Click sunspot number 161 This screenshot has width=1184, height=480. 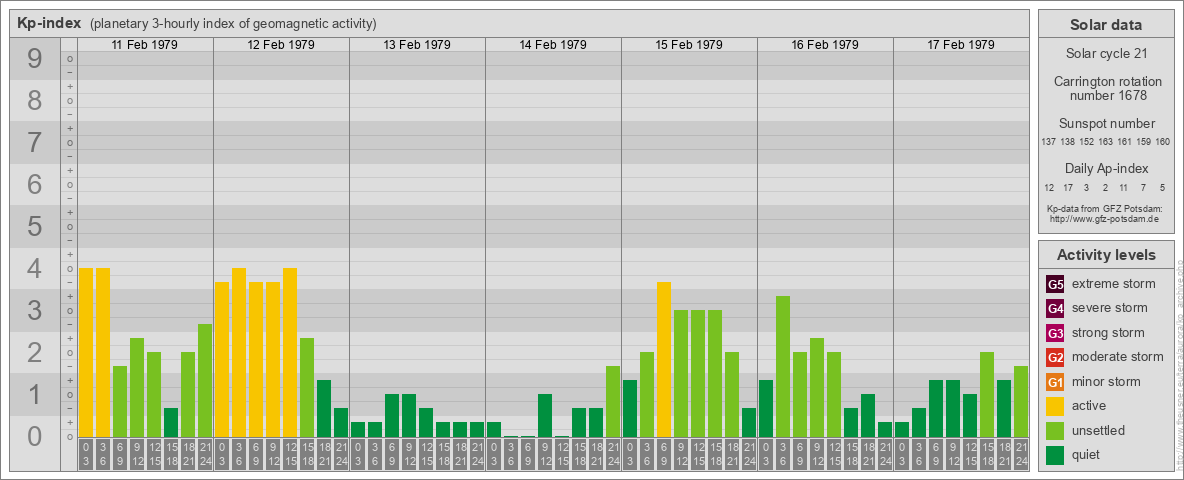tap(1125, 142)
